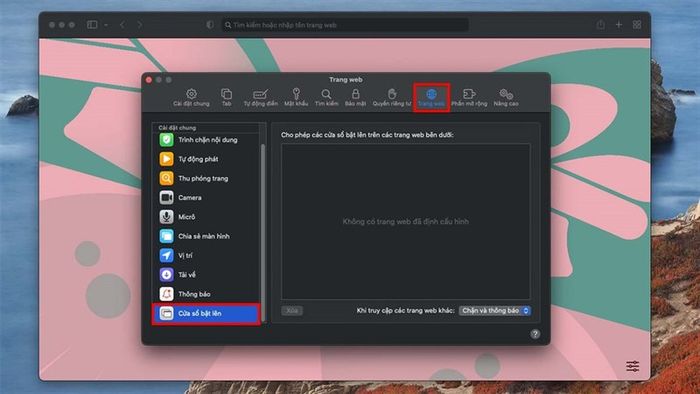The height and width of the screenshot is (394, 700).
Task: Open the Nâng cao advanced gears icon
Action: [506, 97]
